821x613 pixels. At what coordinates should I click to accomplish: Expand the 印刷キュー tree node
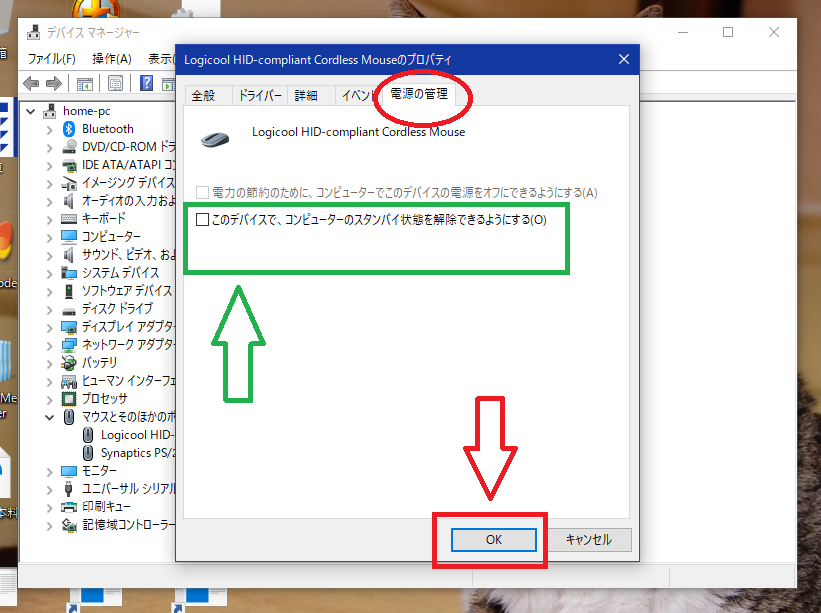pos(50,507)
